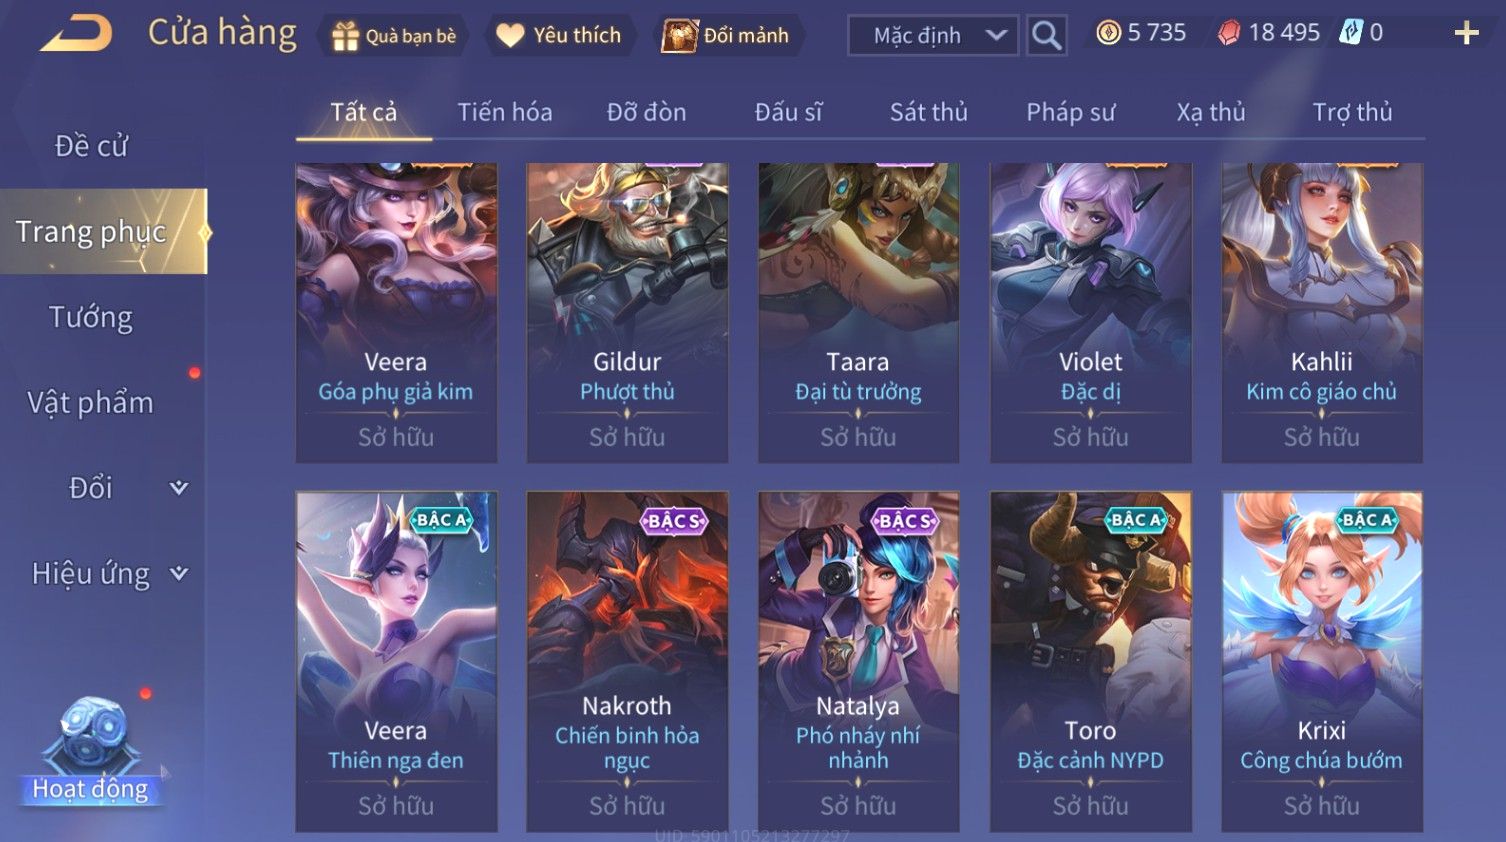Switch to the Pháp sư tab
This screenshot has height=842, width=1506.
(x=1070, y=112)
